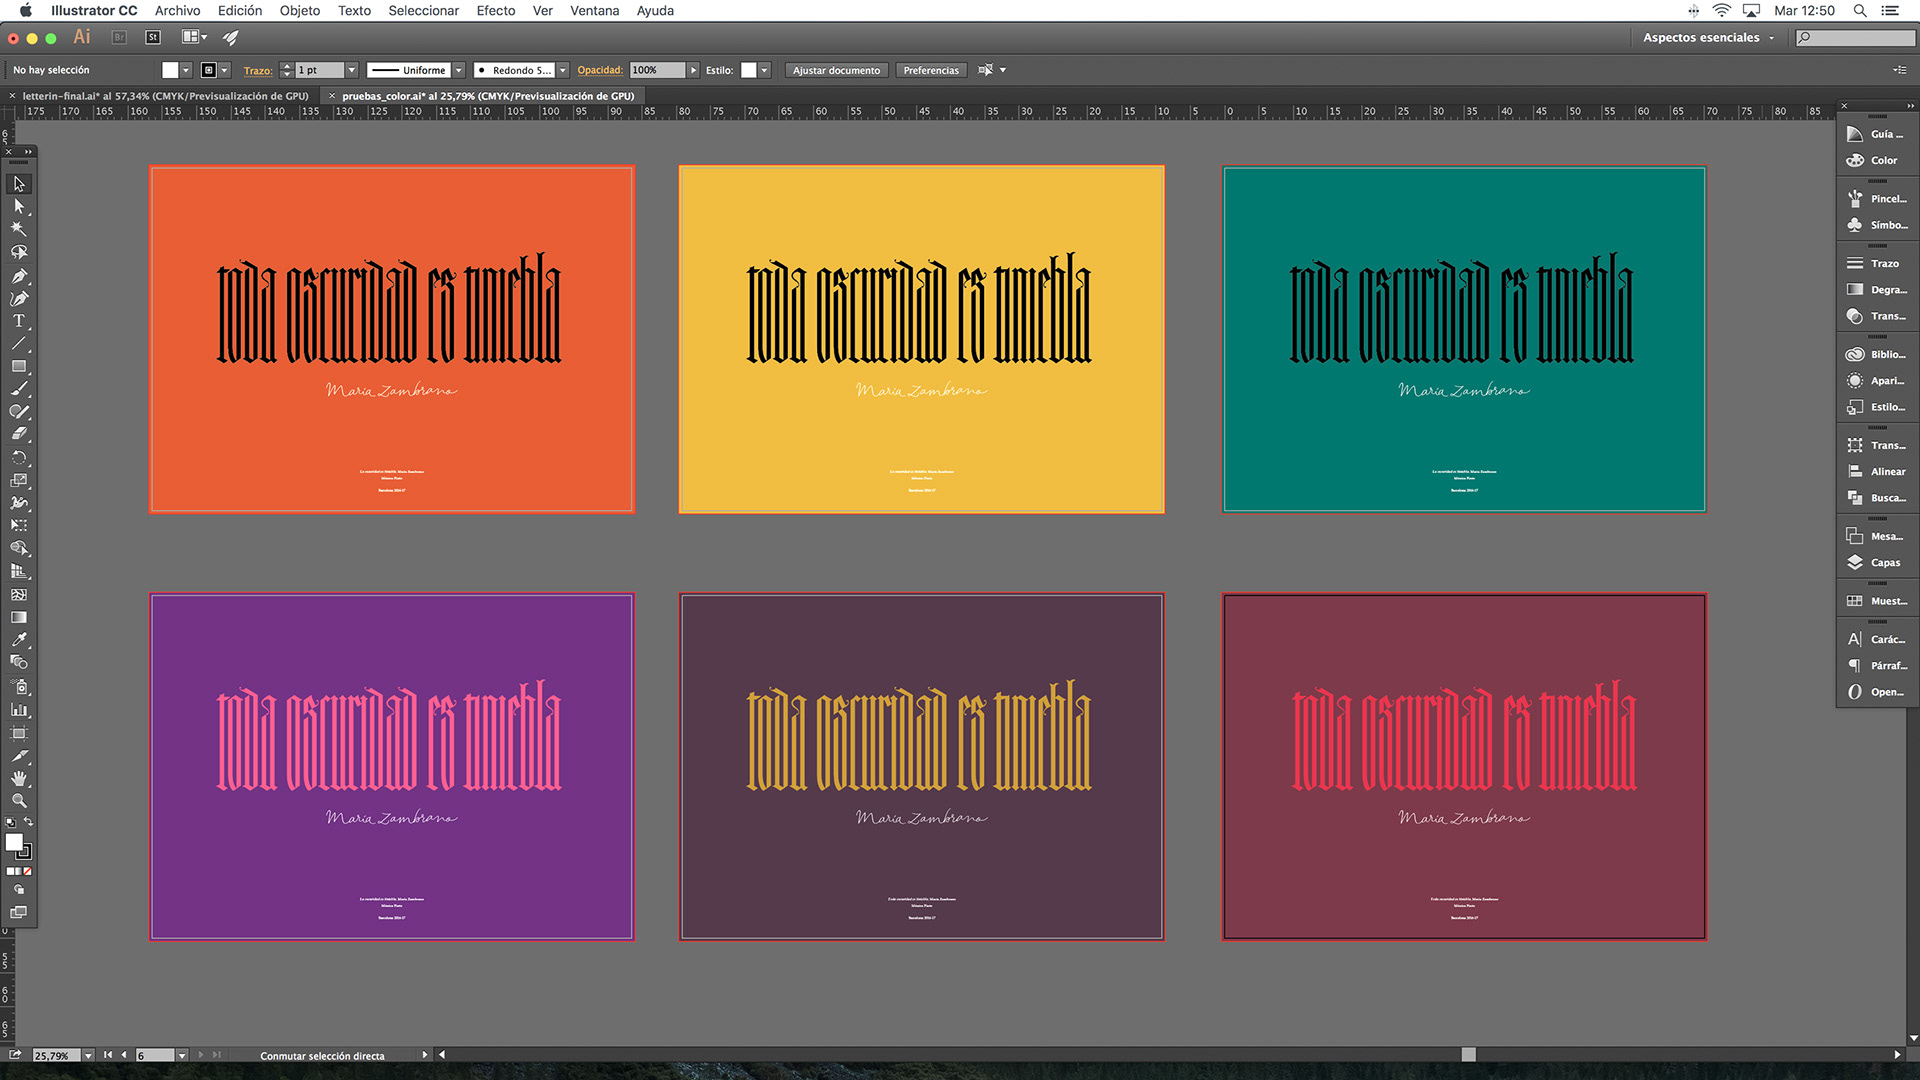
Task: Open the zoom level dropdown
Action: [88, 1056]
